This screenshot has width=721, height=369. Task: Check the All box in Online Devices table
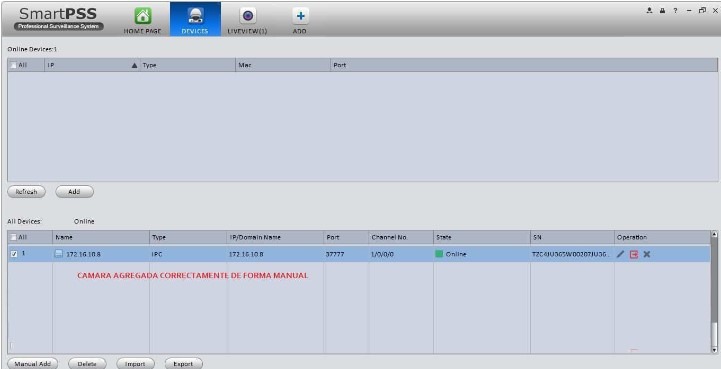[14, 65]
